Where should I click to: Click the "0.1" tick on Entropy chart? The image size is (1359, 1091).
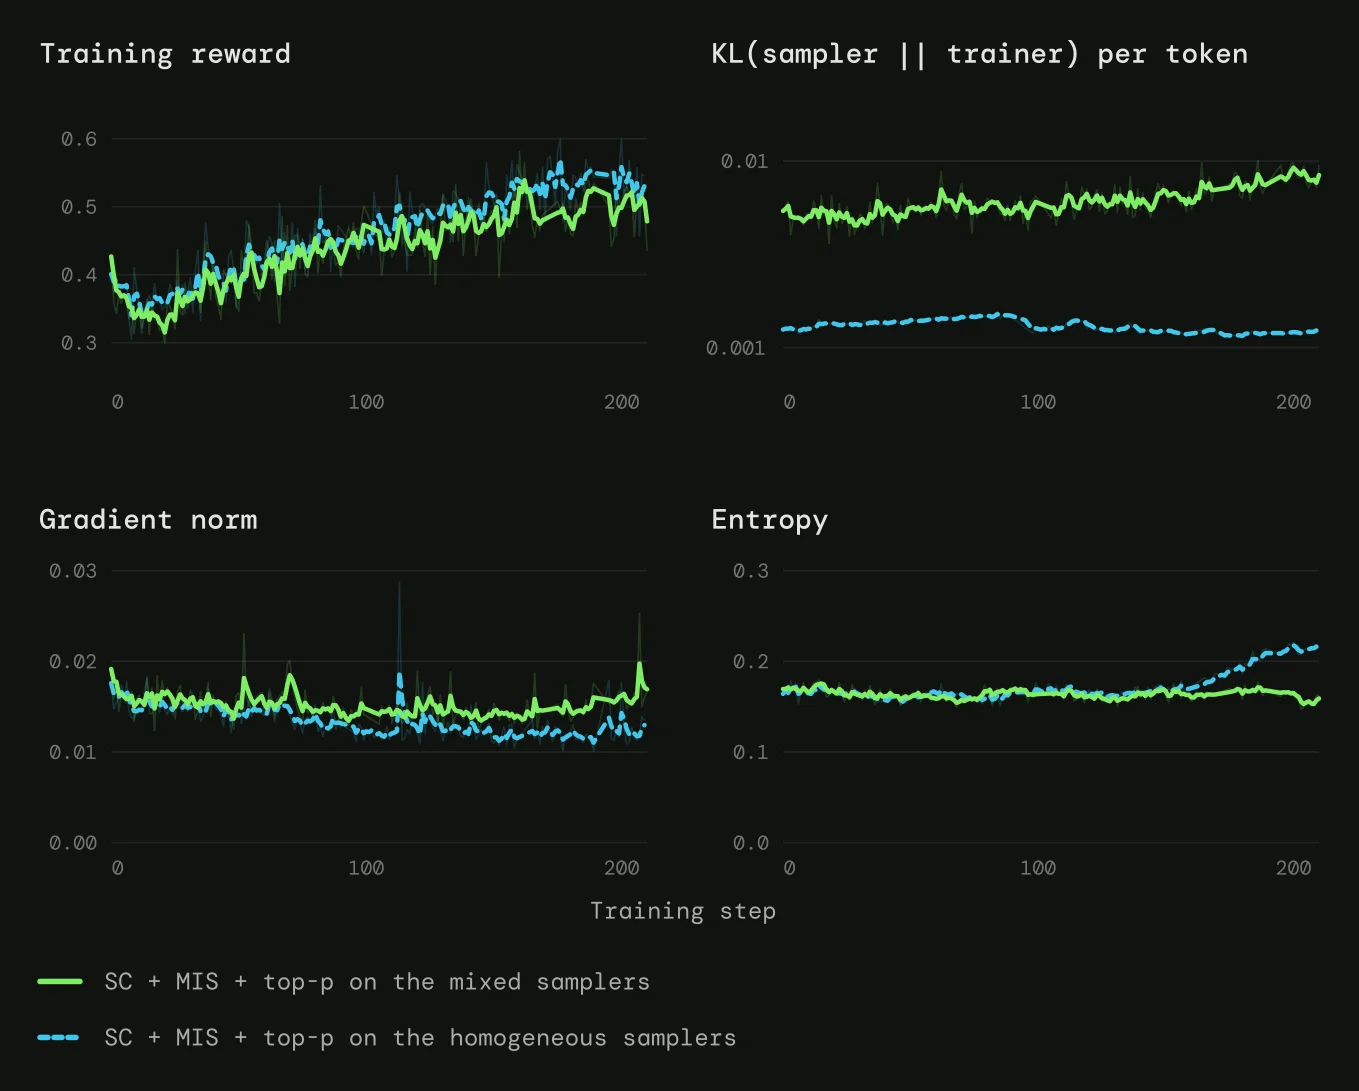click(751, 752)
